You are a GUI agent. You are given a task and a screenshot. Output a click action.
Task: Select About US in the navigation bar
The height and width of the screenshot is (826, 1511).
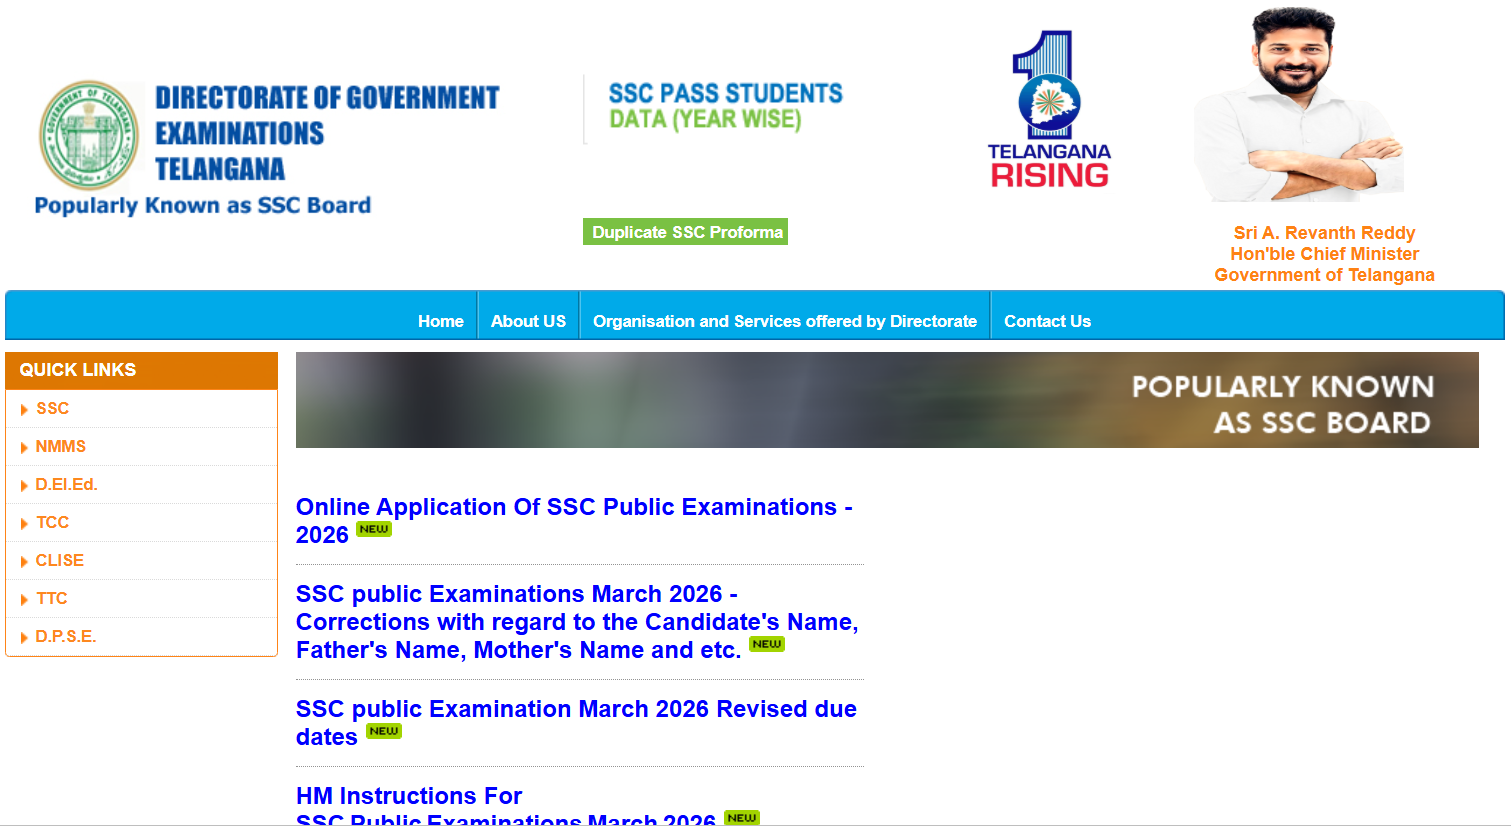point(528,321)
